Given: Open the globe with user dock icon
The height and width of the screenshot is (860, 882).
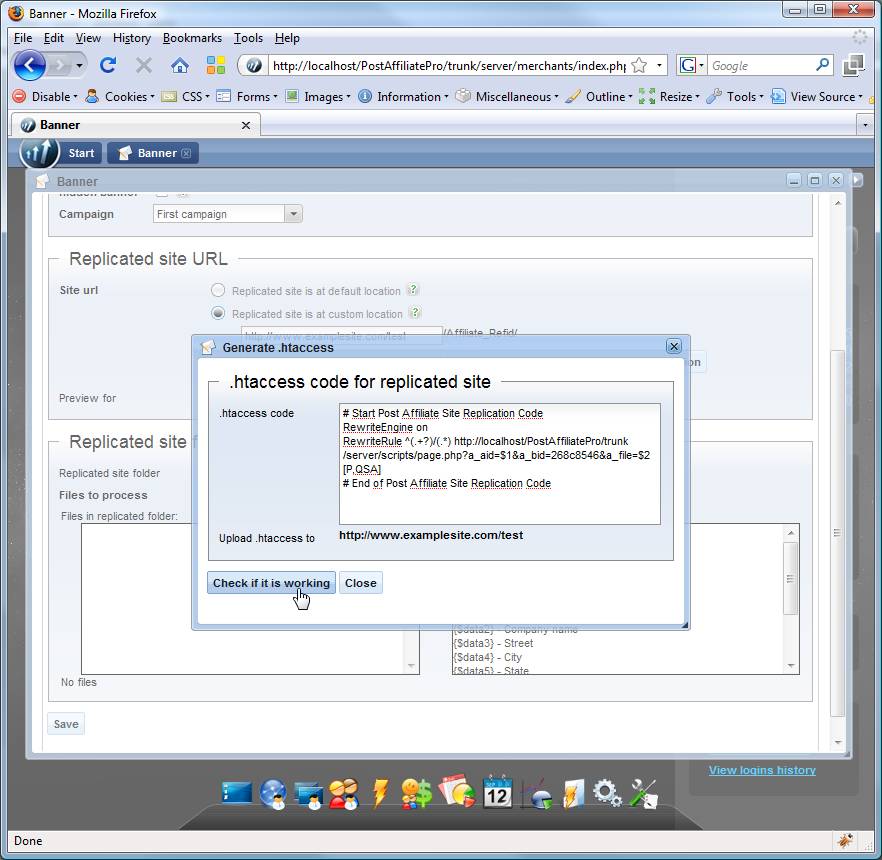Looking at the screenshot, I should click(x=273, y=794).
